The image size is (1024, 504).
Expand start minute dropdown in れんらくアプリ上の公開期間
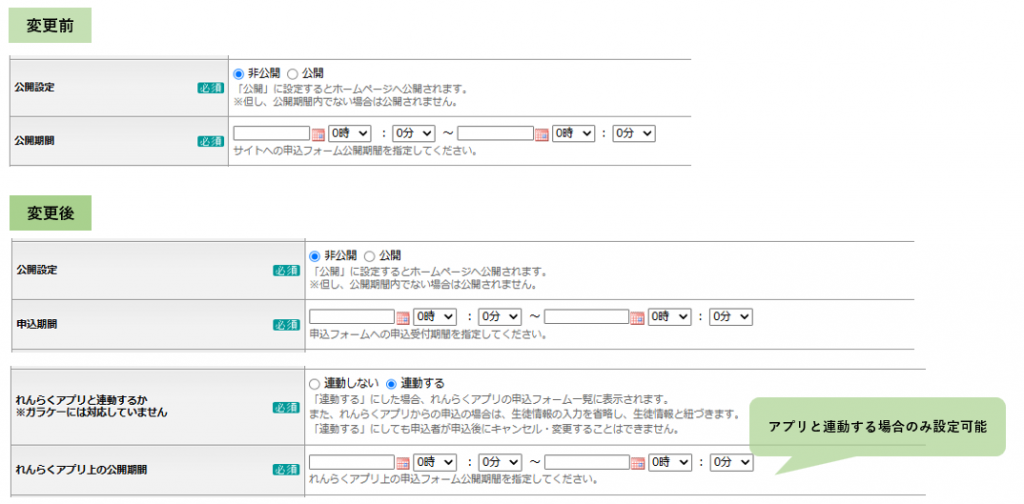(500, 462)
